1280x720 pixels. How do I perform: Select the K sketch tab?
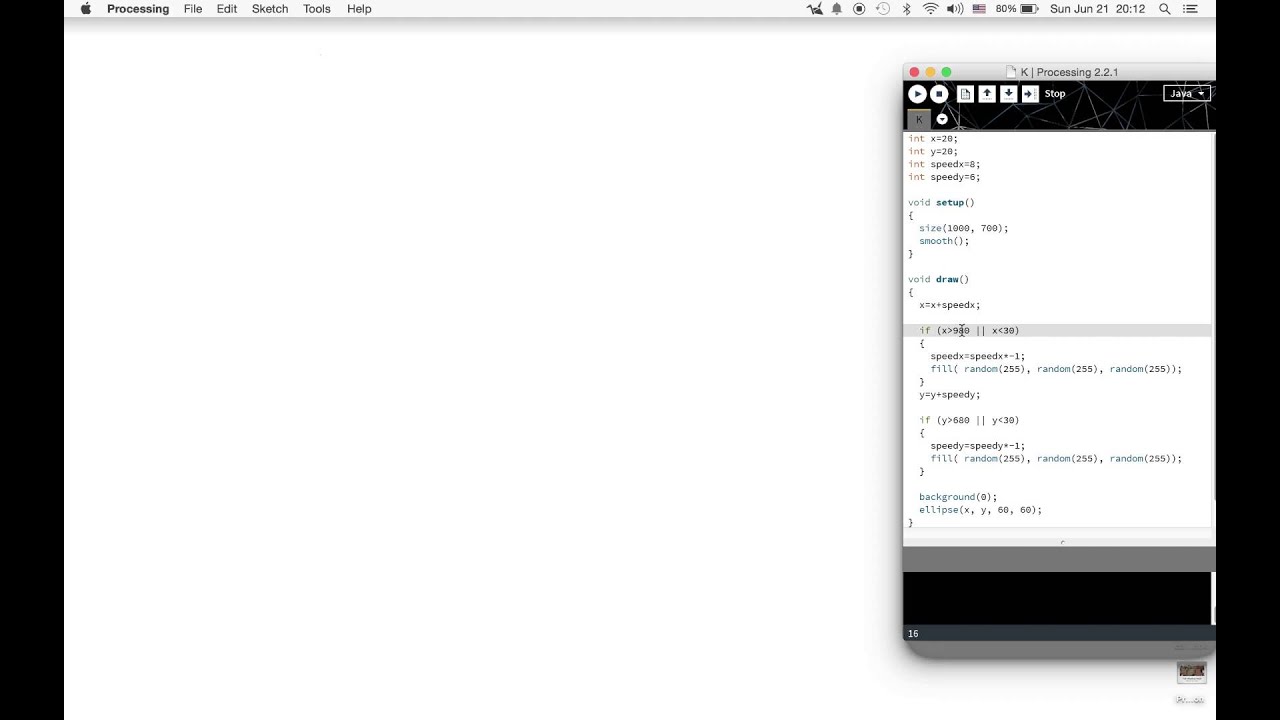(x=919, y=119)
